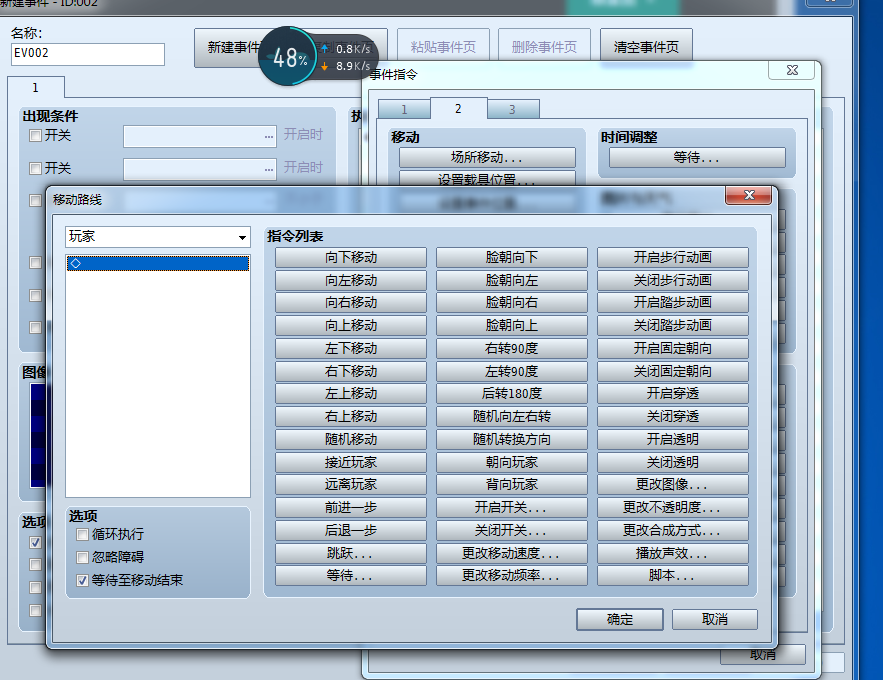
Task: Click 场所移动... in the event commands window
Action: tap(487, 158)
